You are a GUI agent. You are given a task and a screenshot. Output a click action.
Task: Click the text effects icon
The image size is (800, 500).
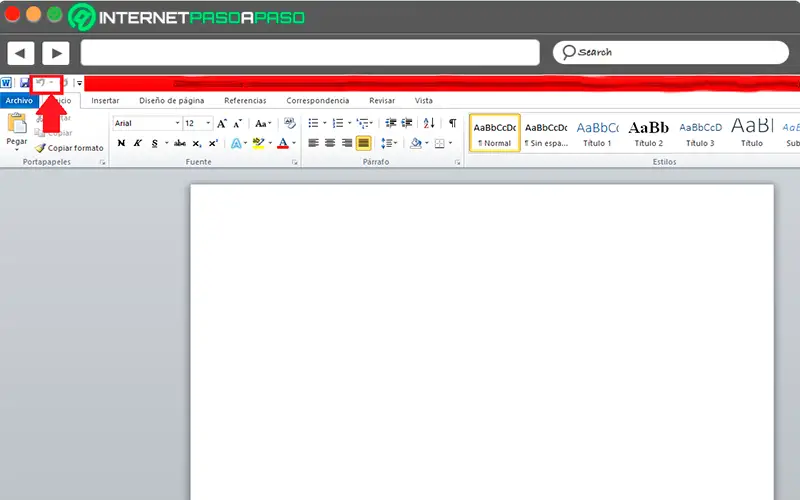(236, 143)
